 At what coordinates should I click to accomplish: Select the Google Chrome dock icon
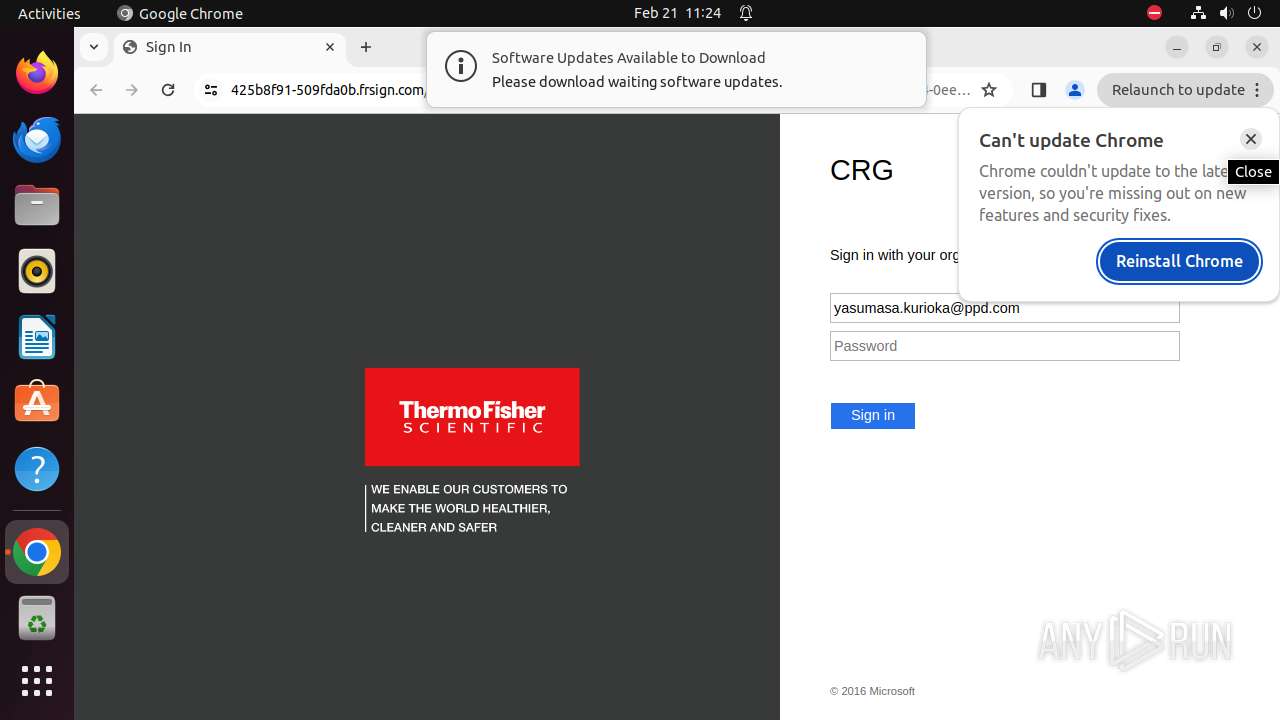(x=37, y=552)
